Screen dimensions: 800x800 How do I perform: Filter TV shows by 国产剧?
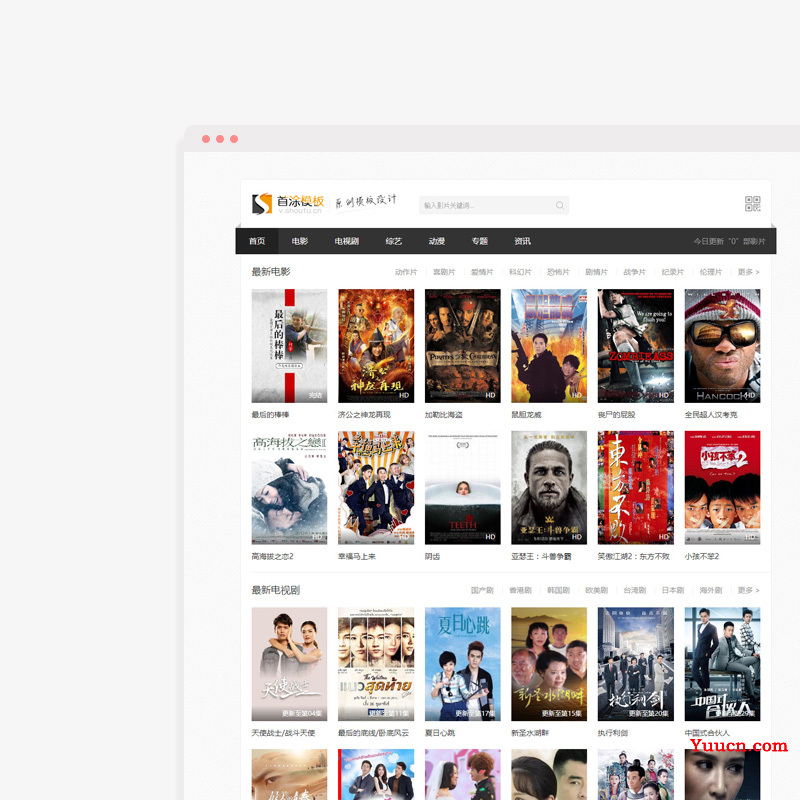pos(482,590)
